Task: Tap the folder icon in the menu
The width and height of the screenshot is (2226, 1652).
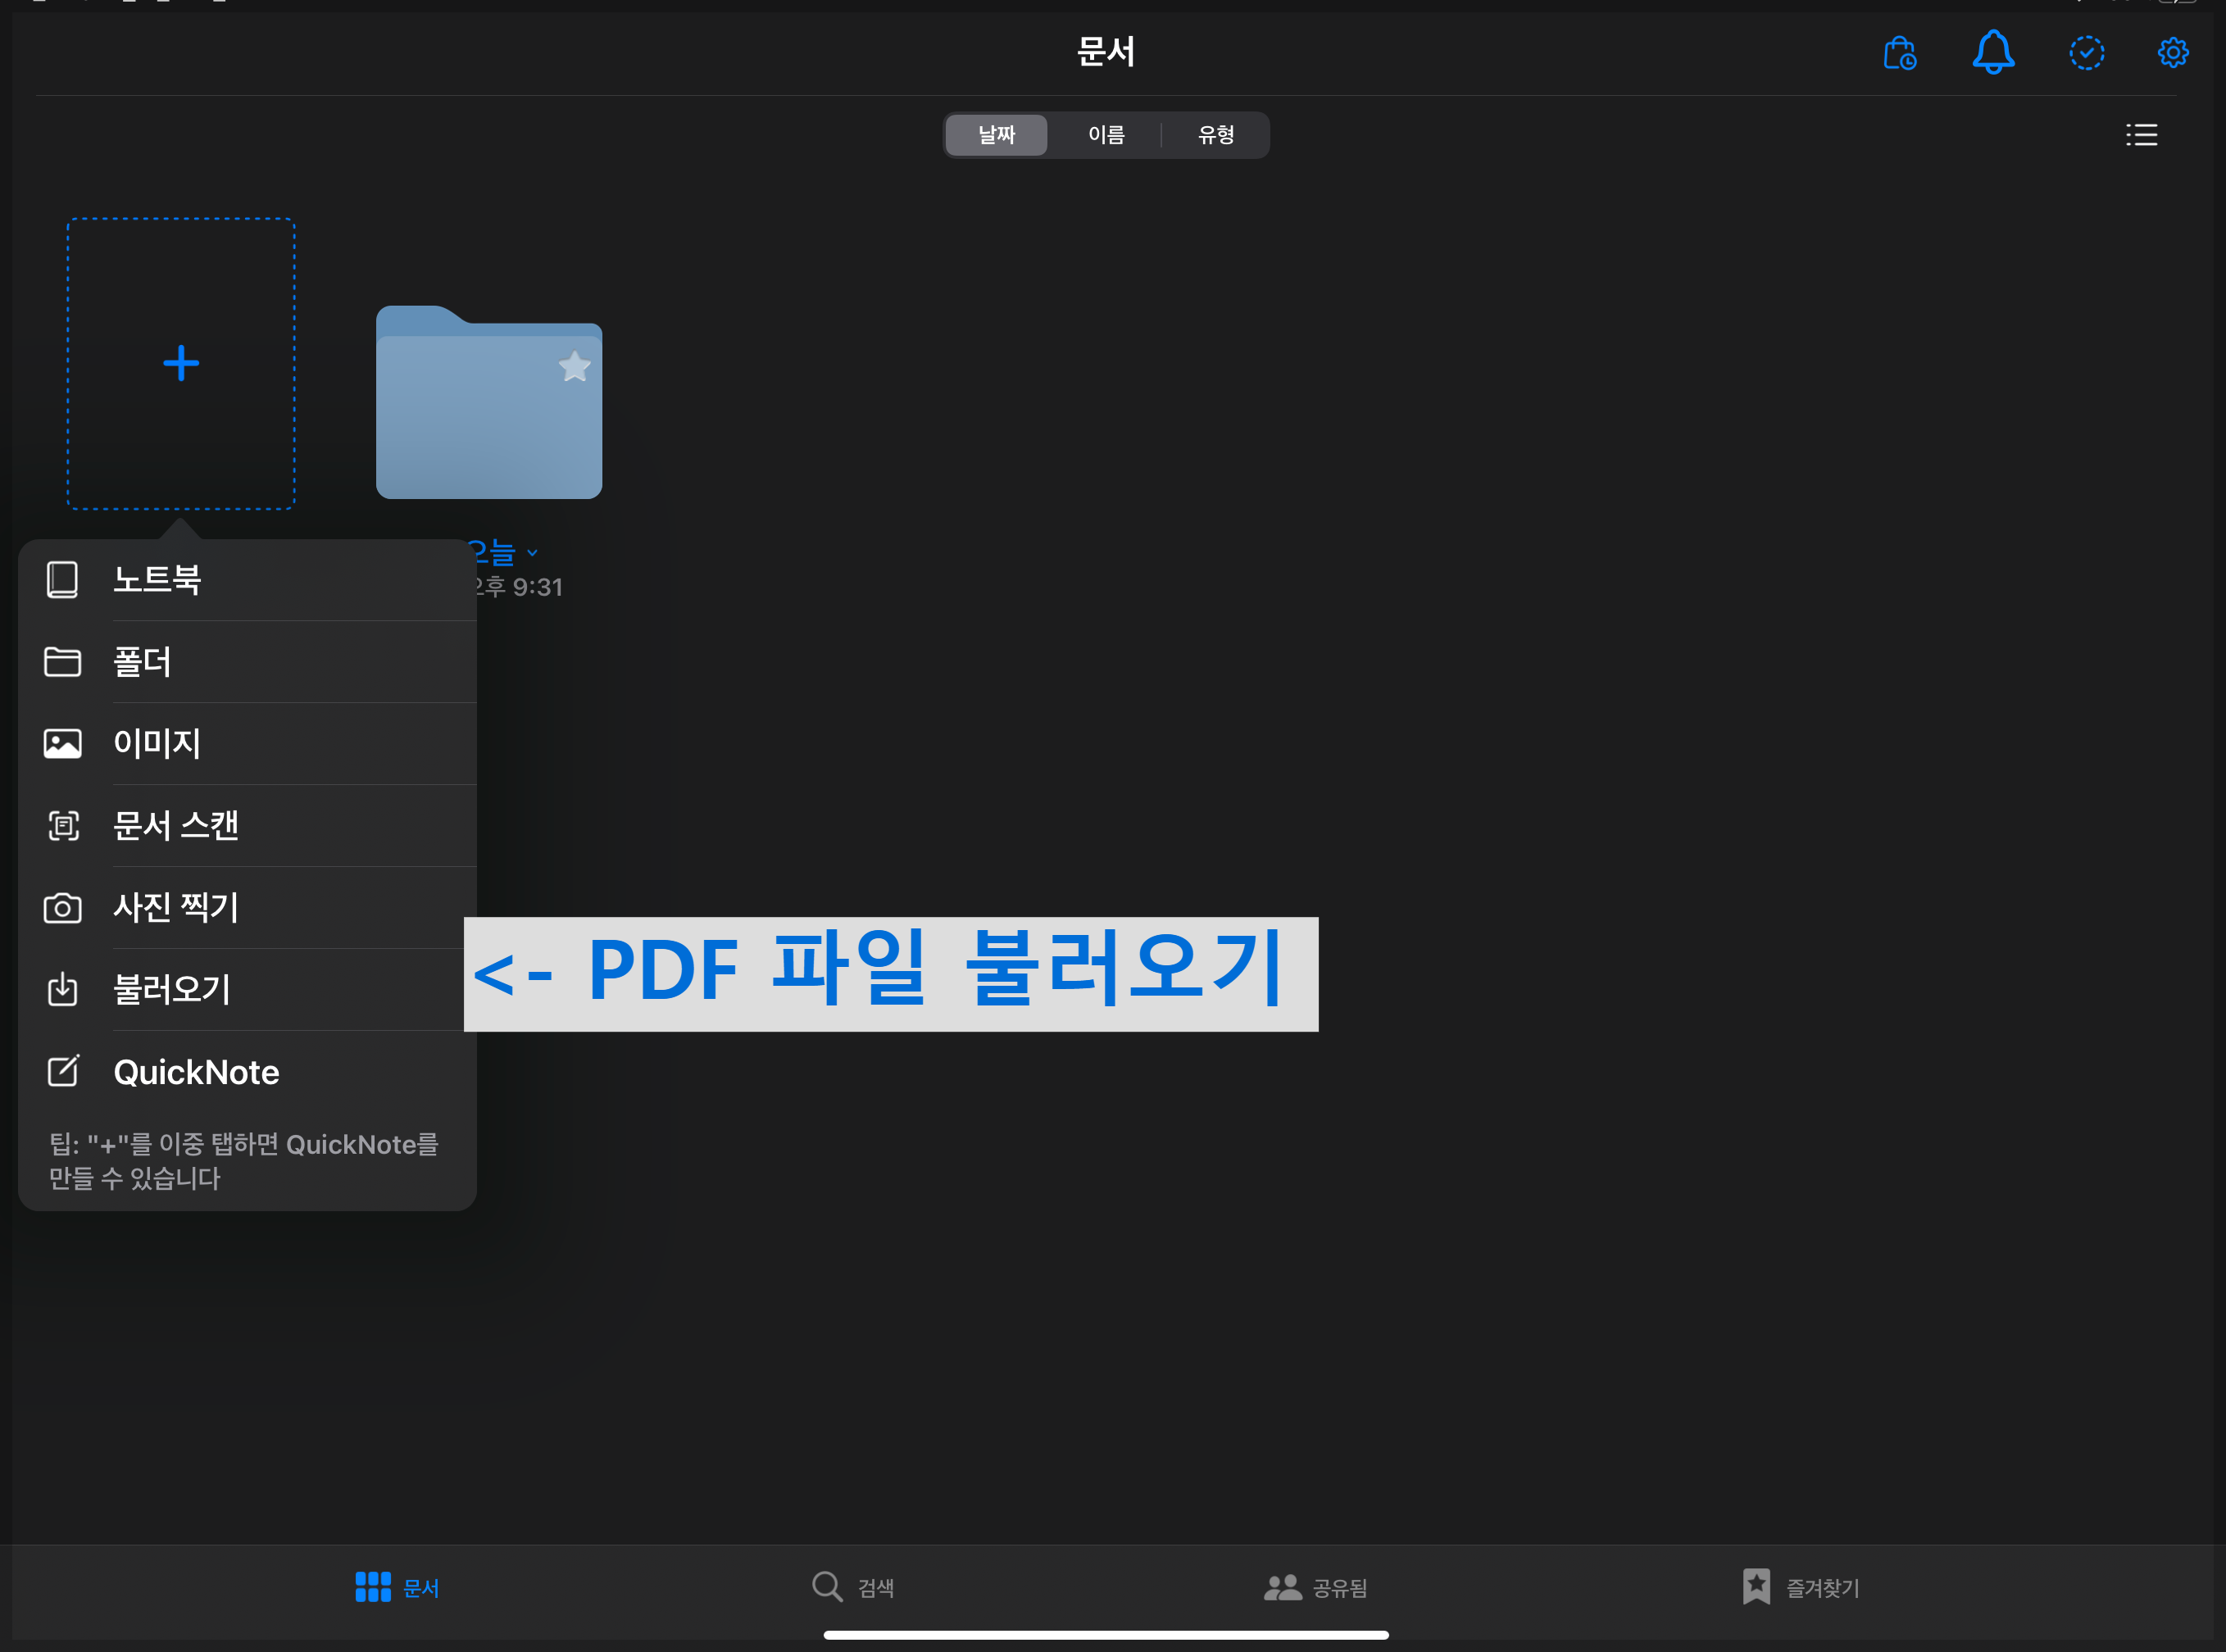Action: point(62,662)
